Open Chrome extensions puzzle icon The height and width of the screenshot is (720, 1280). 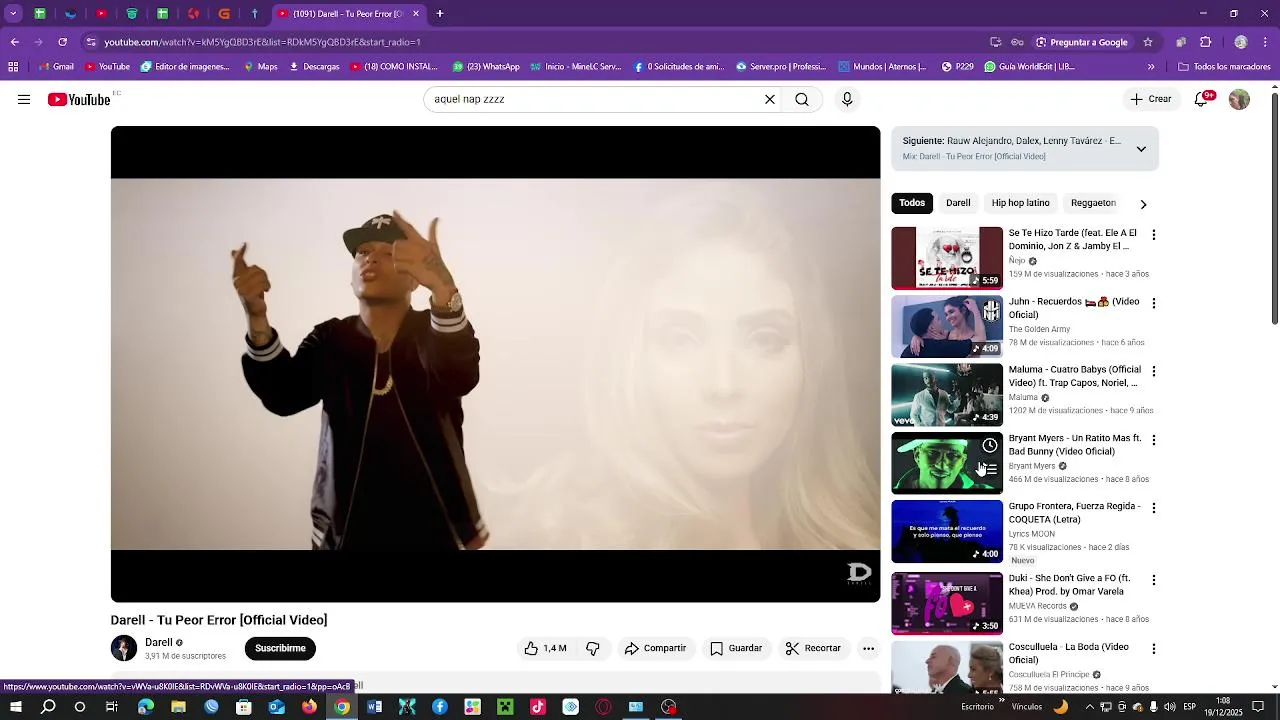pyautogui.click(x=1206, y=42)
